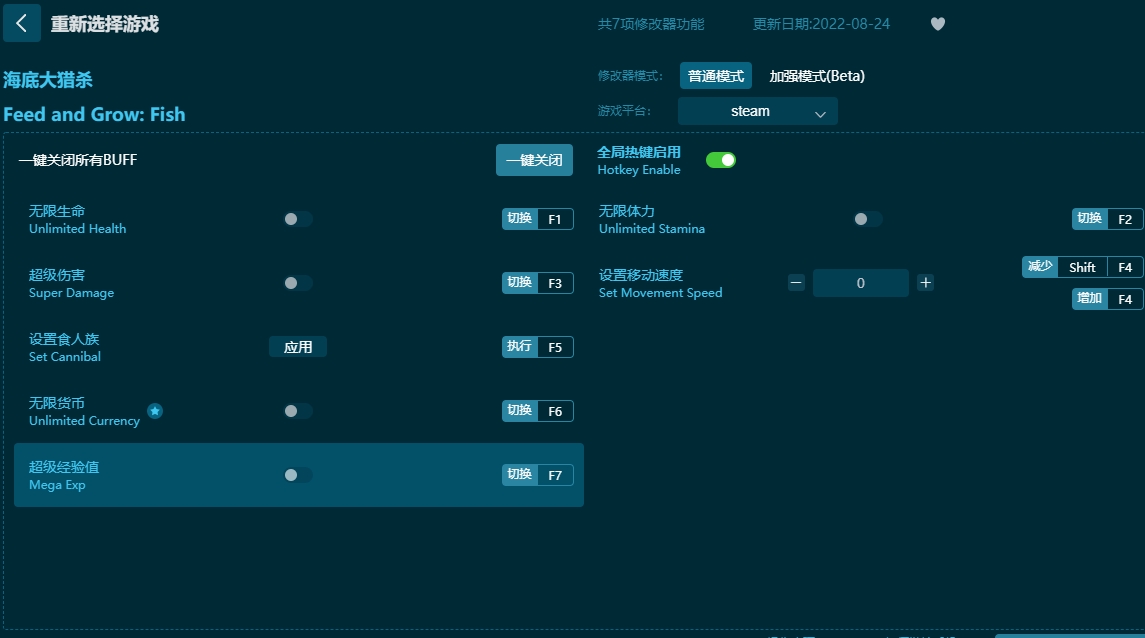Click the heart favorite icon
This screenshot has height=638, width=1145.
[938, 24]
